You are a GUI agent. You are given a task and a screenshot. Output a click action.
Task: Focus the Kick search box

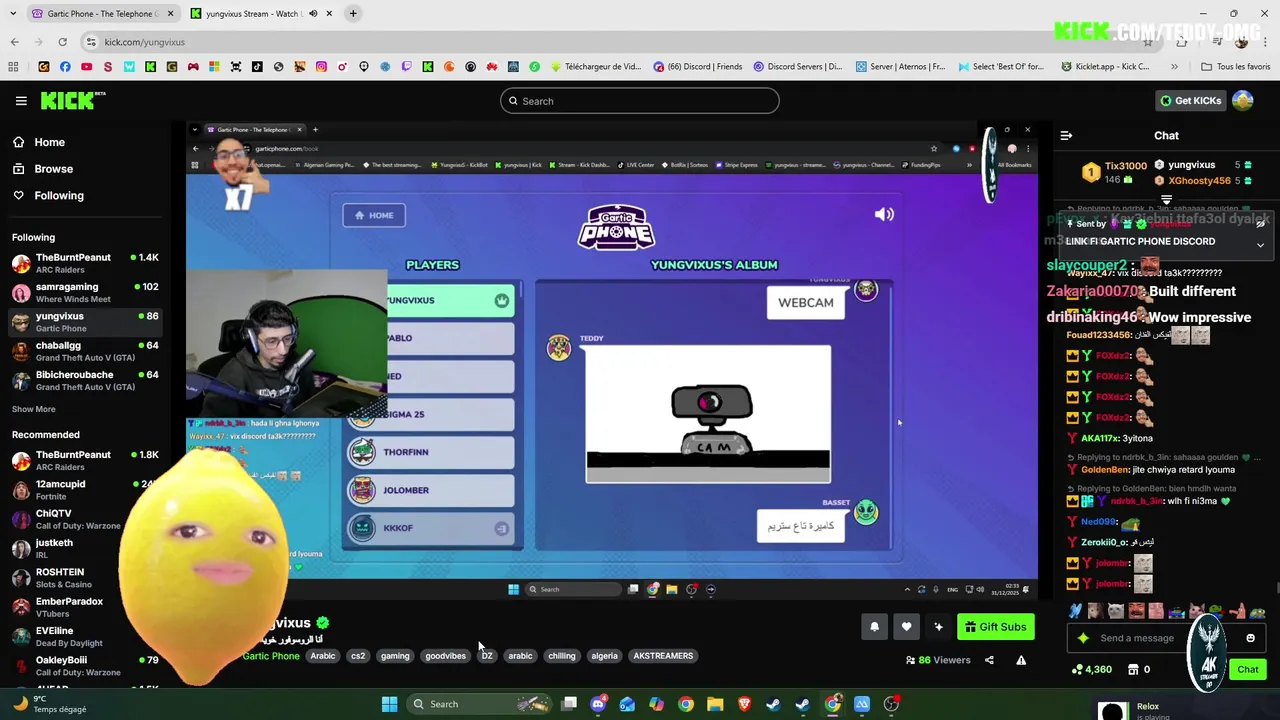640,101
